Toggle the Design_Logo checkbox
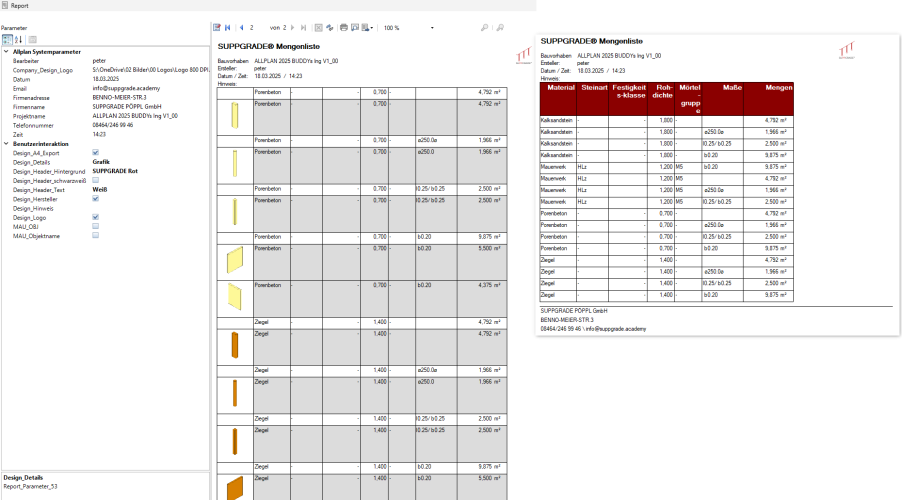 tap(95, 216)
